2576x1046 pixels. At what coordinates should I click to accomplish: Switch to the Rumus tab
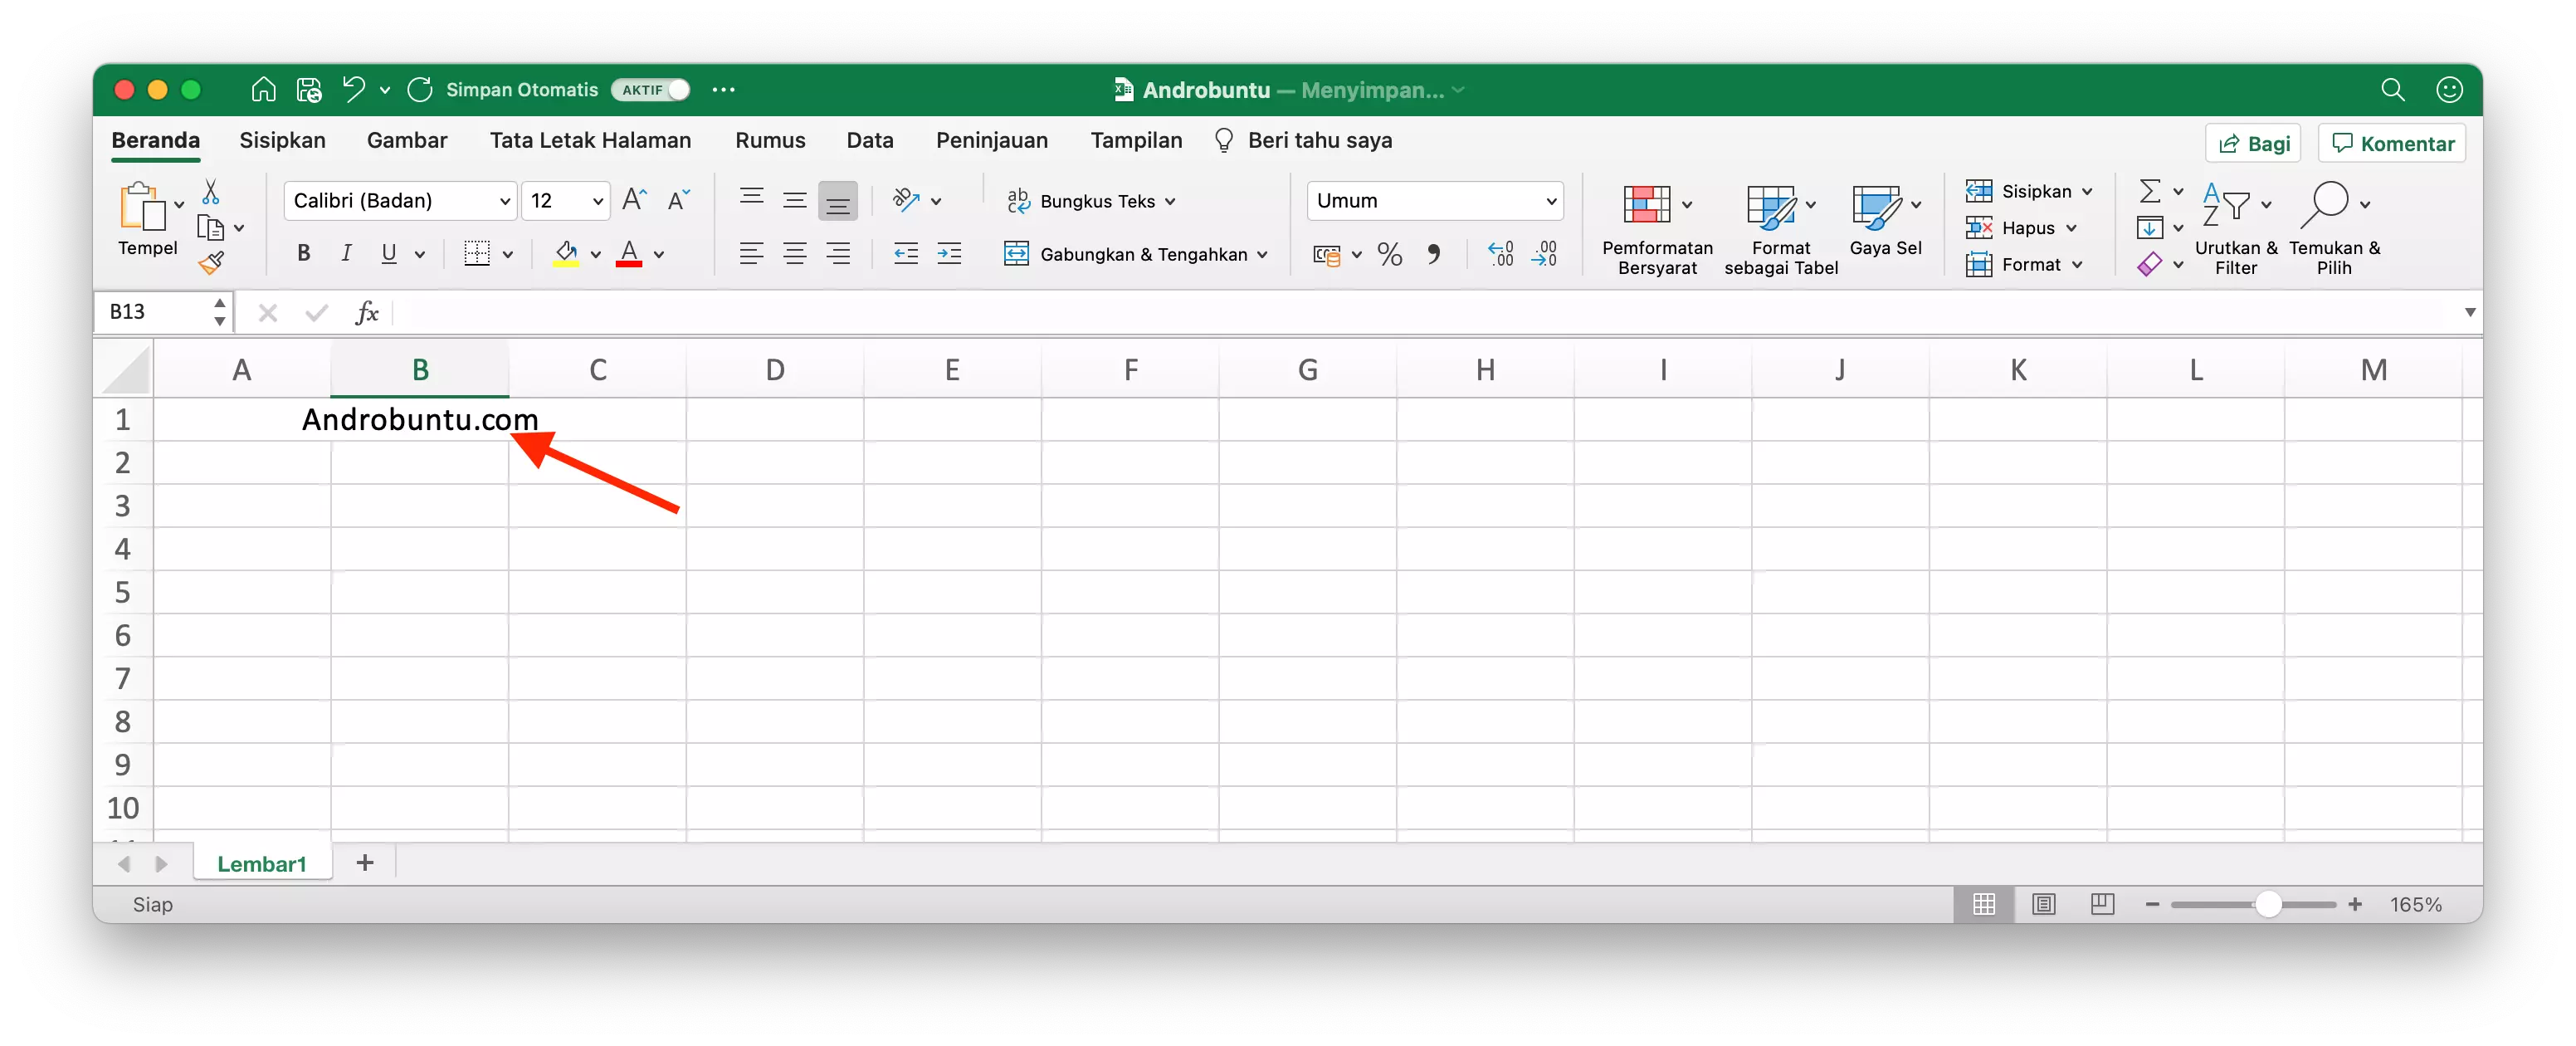tap(769, 140)
